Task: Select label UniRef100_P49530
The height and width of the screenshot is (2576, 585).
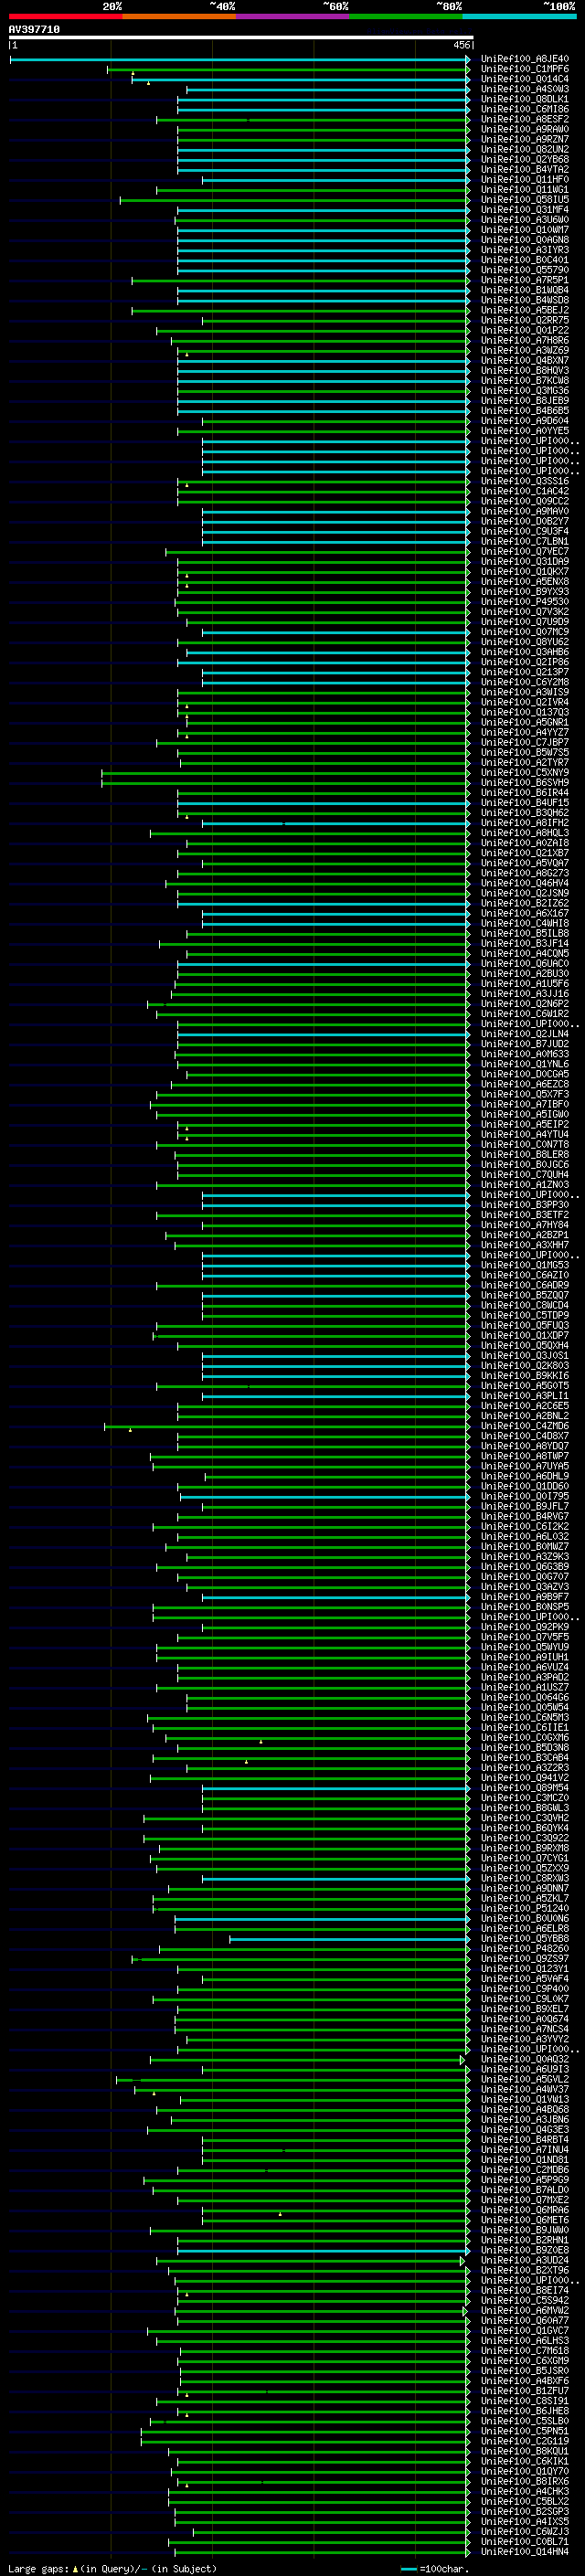Action: (x=525, y=602)
